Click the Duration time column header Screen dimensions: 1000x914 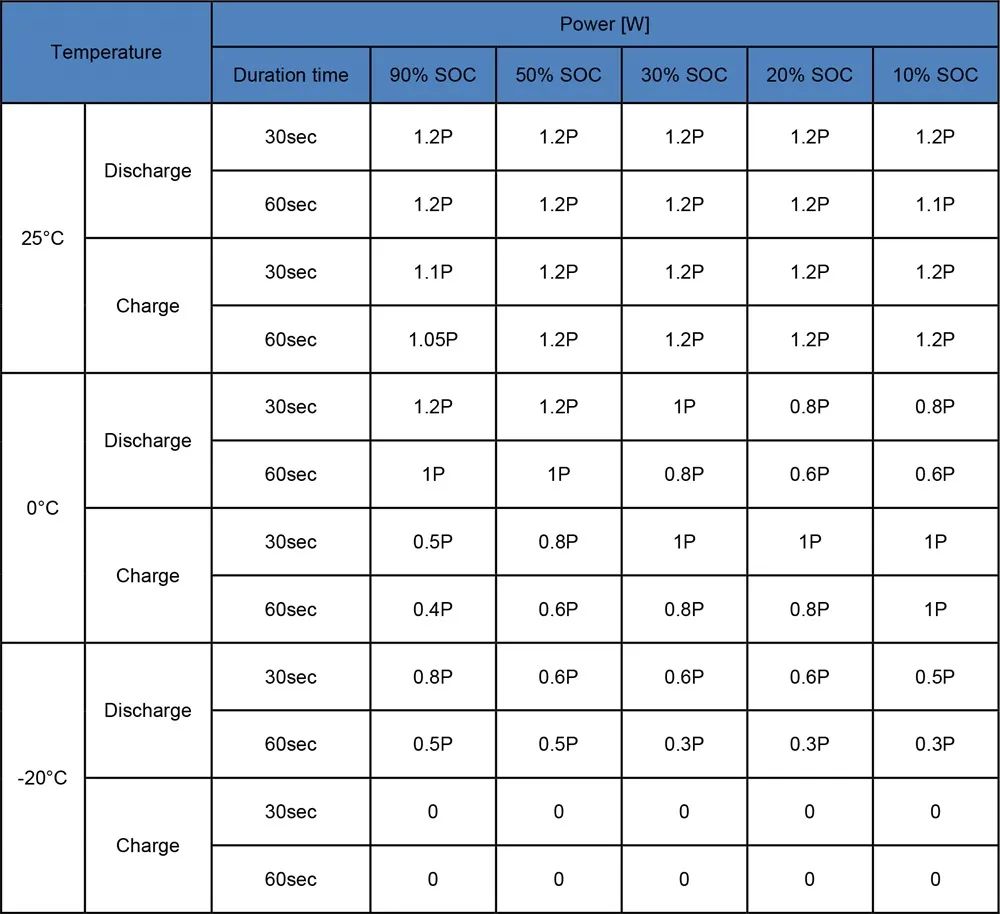[x=290, y=75]
